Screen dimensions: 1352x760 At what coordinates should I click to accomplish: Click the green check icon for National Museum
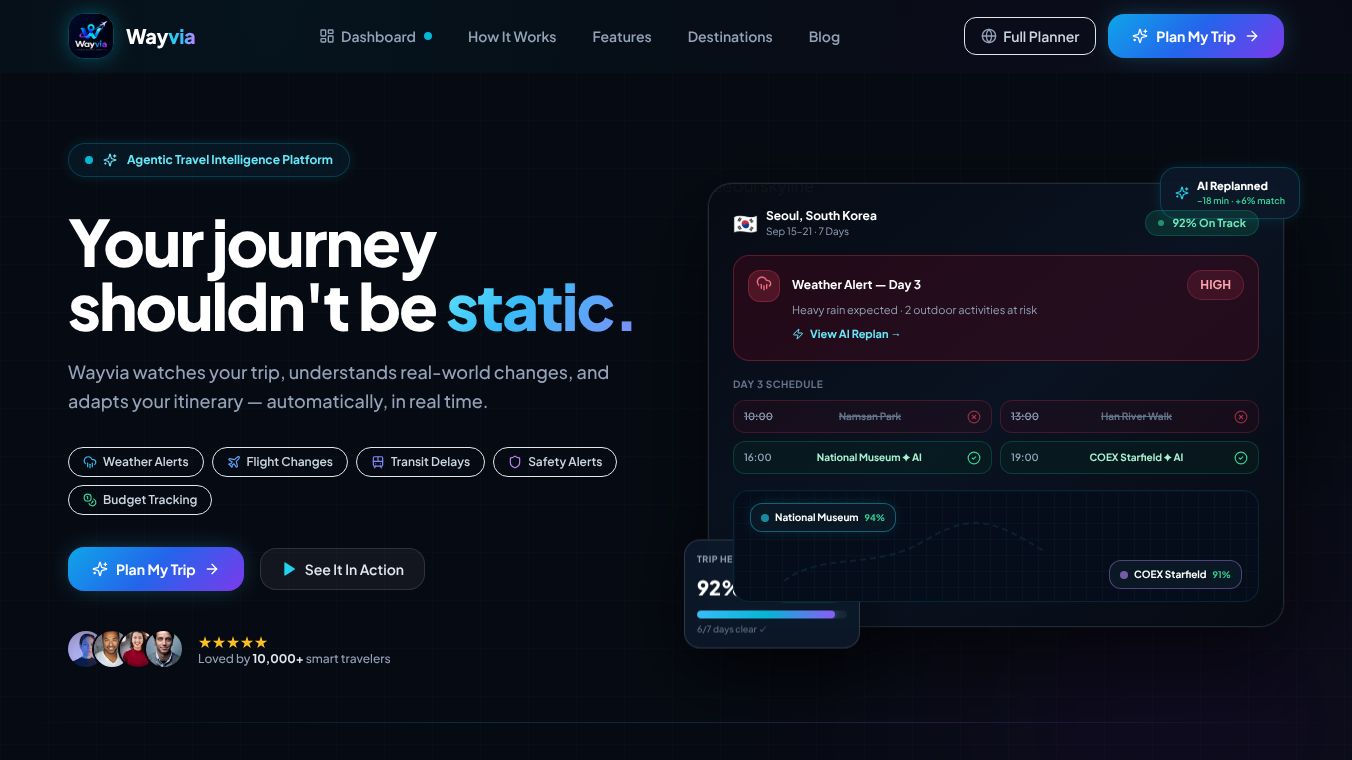tap(974, 458)
